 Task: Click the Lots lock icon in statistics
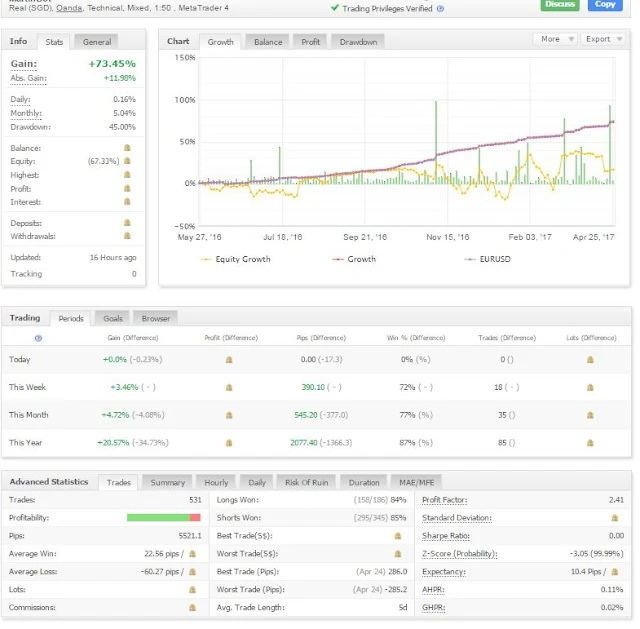click(x=193, y=590)
